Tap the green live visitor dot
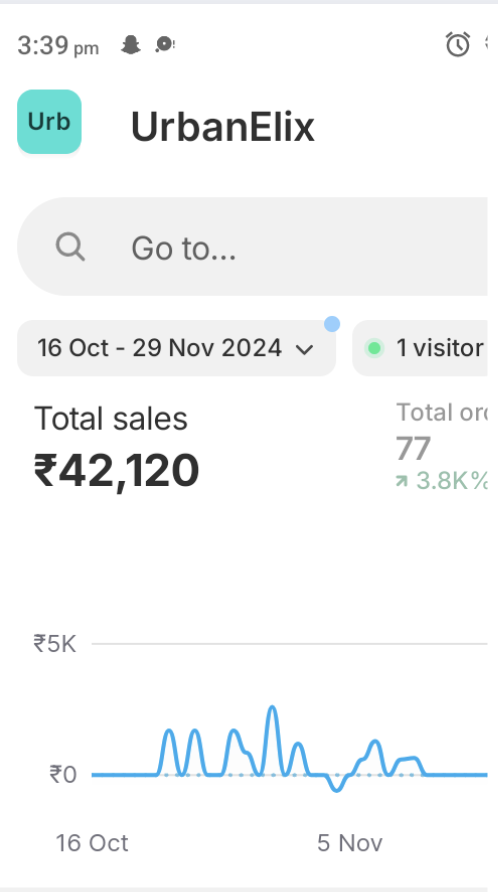This screenshot has height=892, width=498. pos(374,348)
